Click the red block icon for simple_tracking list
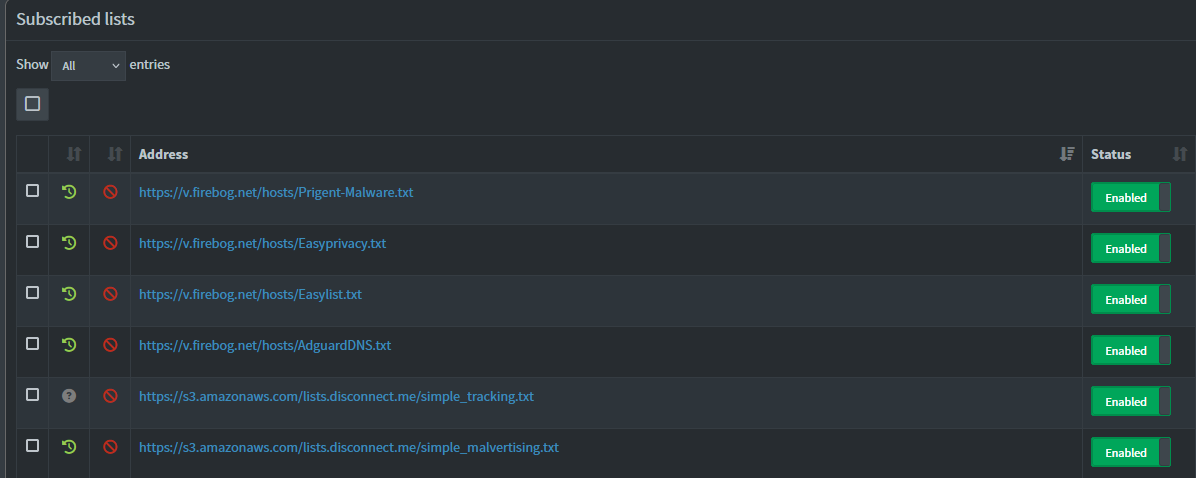 pyautogui.click(x=110, y=396)
